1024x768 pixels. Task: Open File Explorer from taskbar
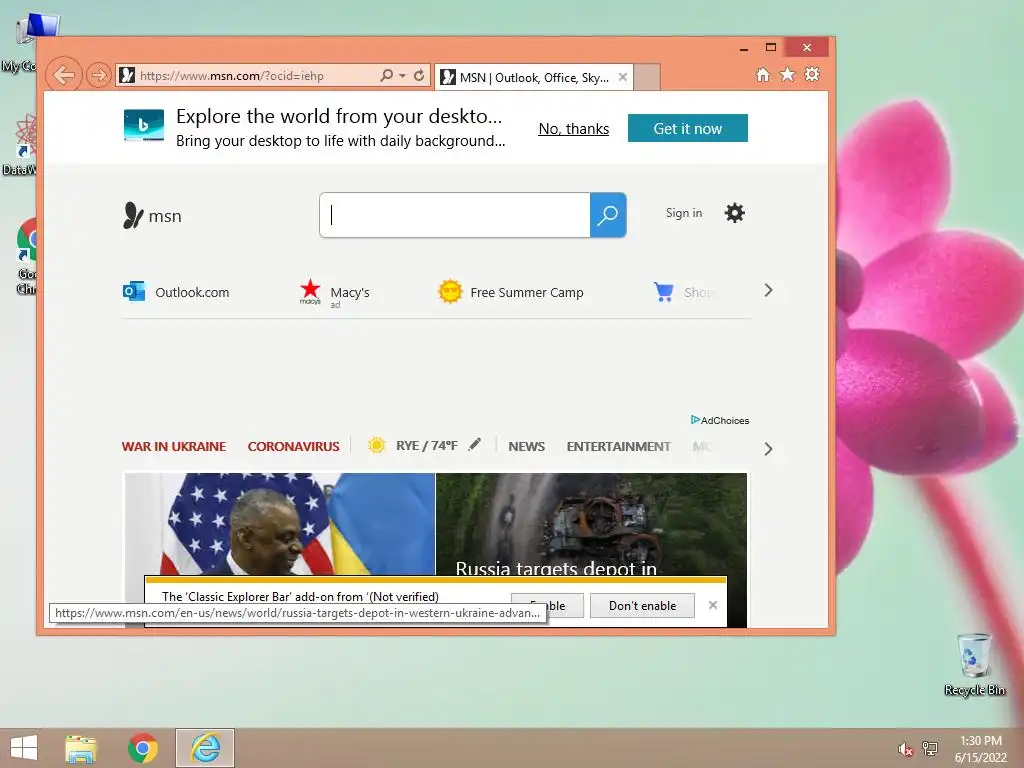(81, 748)
